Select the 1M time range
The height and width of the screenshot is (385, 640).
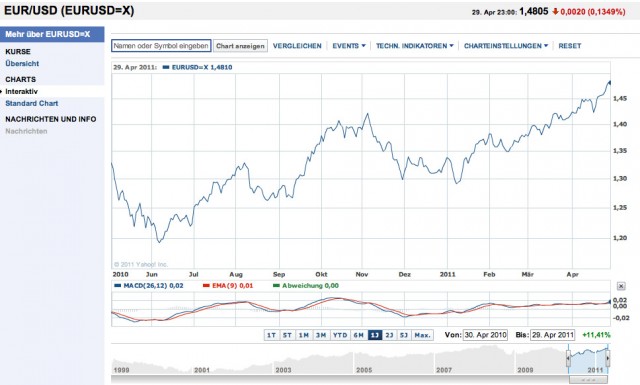coord(304,335)
